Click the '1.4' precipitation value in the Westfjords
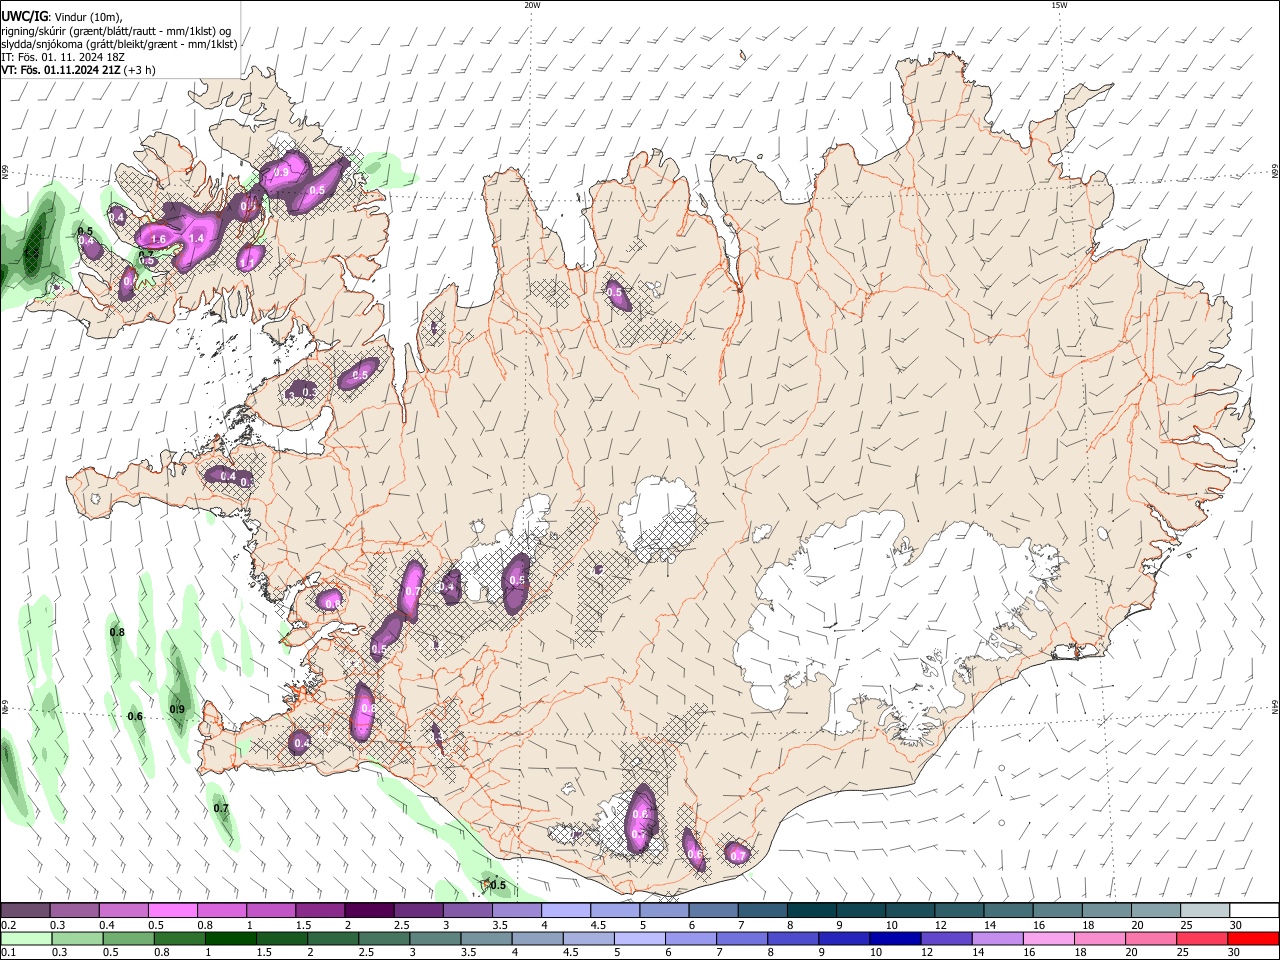The width and height of the screenshot is (1280, 960). tap(196, 238)
